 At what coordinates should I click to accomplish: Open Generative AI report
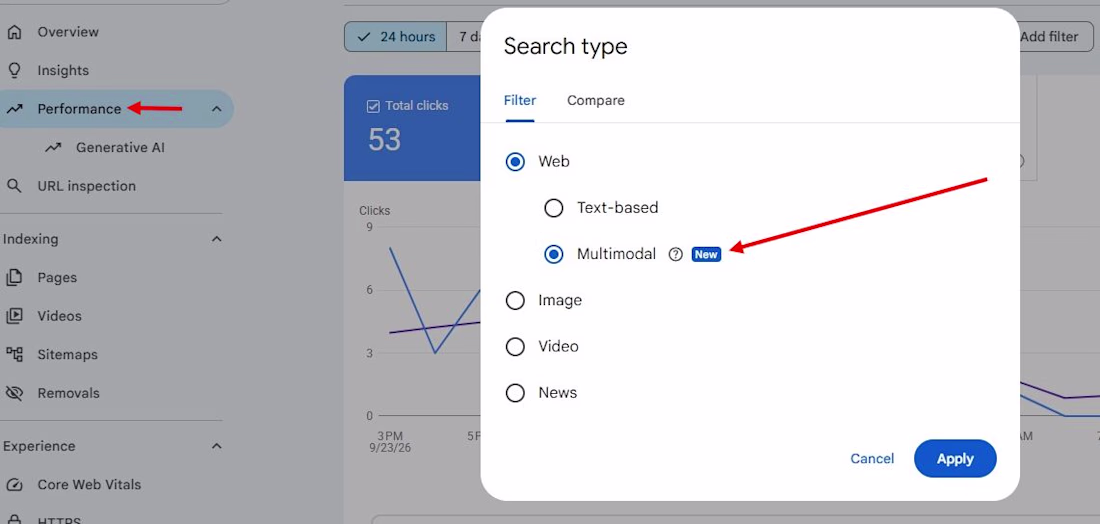tap(121, 148)
